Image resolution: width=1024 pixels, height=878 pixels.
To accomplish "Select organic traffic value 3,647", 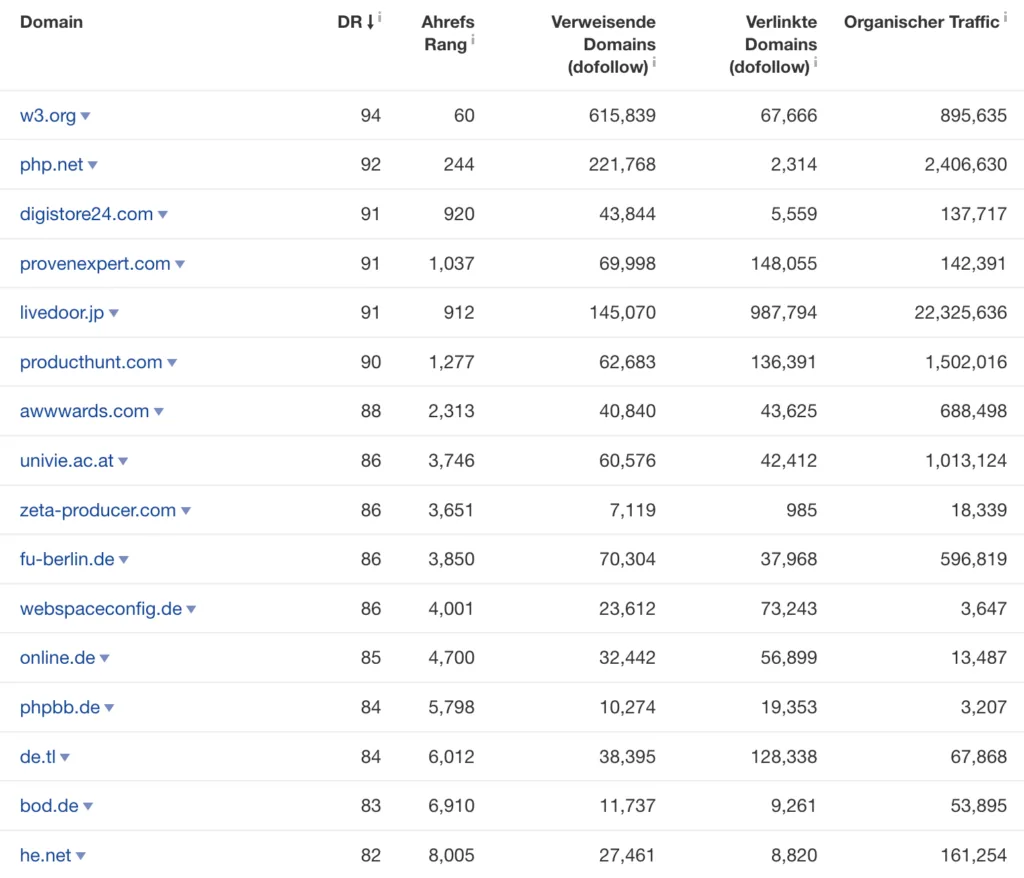I will tap(983, 609).
